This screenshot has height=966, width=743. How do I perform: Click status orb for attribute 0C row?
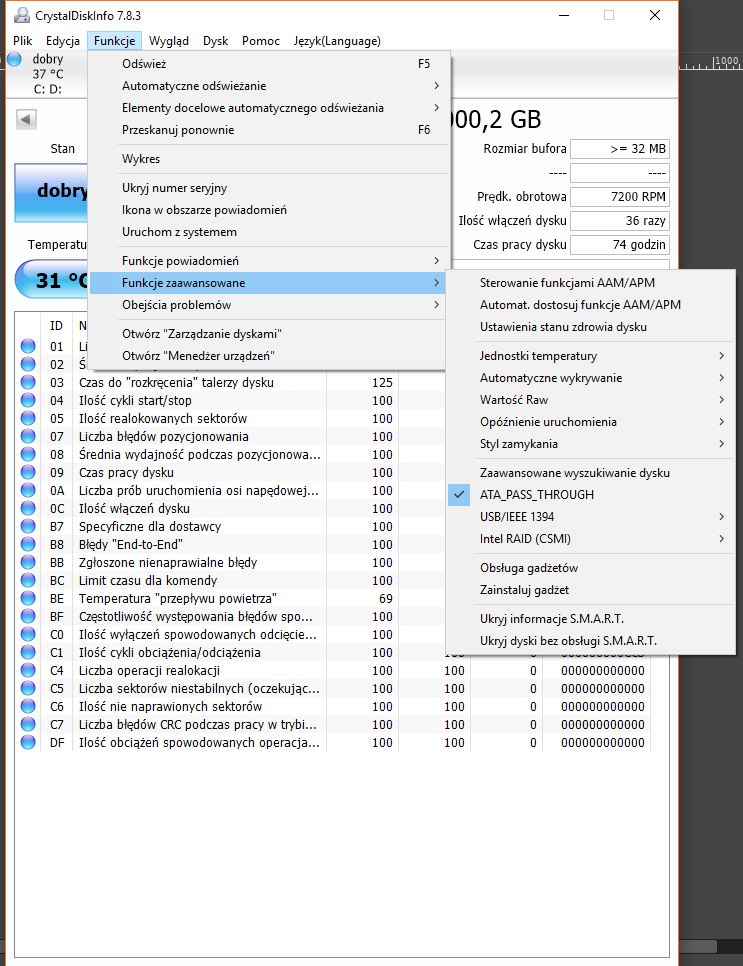[x=28, y=508]
